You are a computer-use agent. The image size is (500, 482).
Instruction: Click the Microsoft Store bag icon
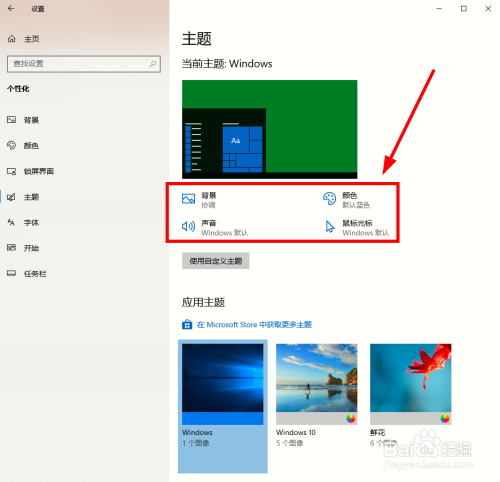[x=187, y=324]
